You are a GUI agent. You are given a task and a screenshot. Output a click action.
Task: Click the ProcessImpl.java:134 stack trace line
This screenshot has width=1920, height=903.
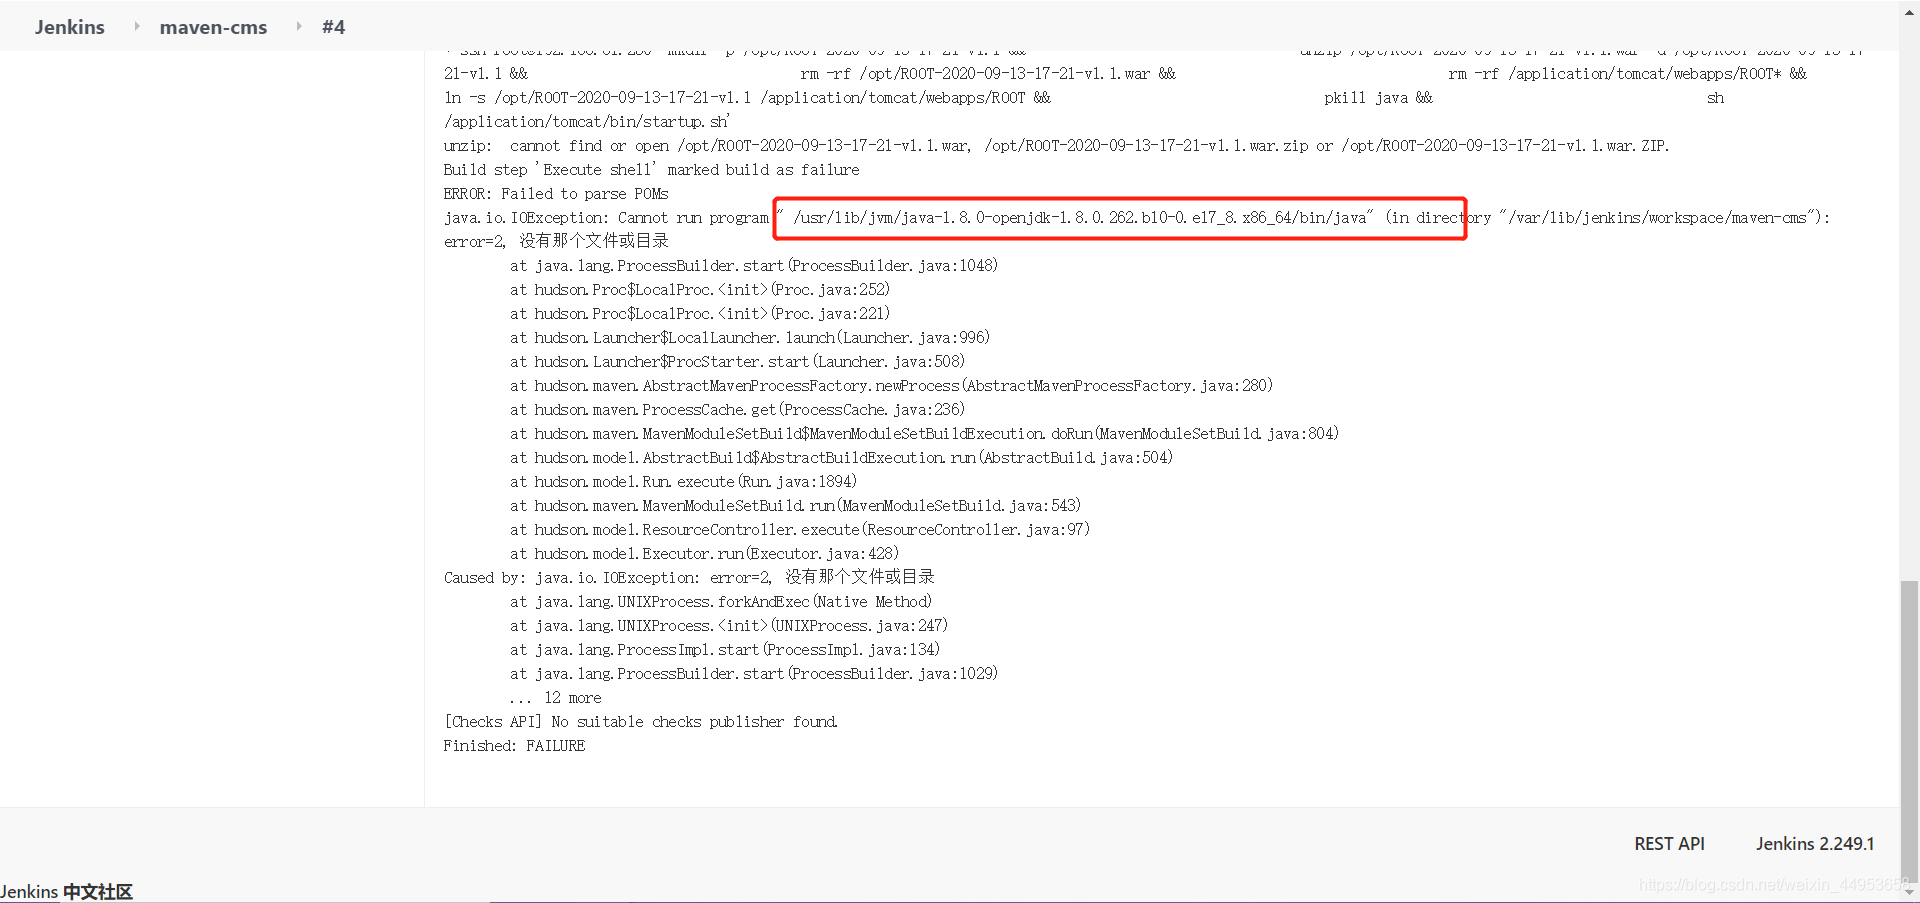tap(725, 650)
